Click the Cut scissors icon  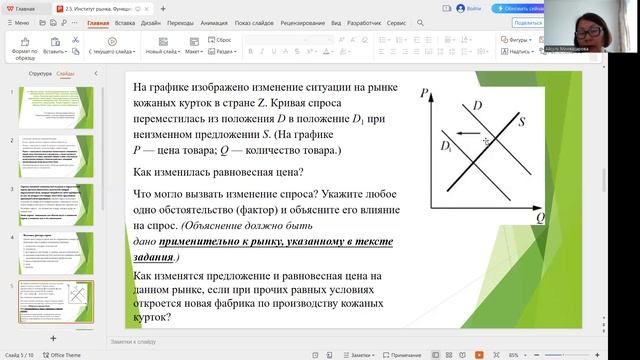[x=76, y=40]
